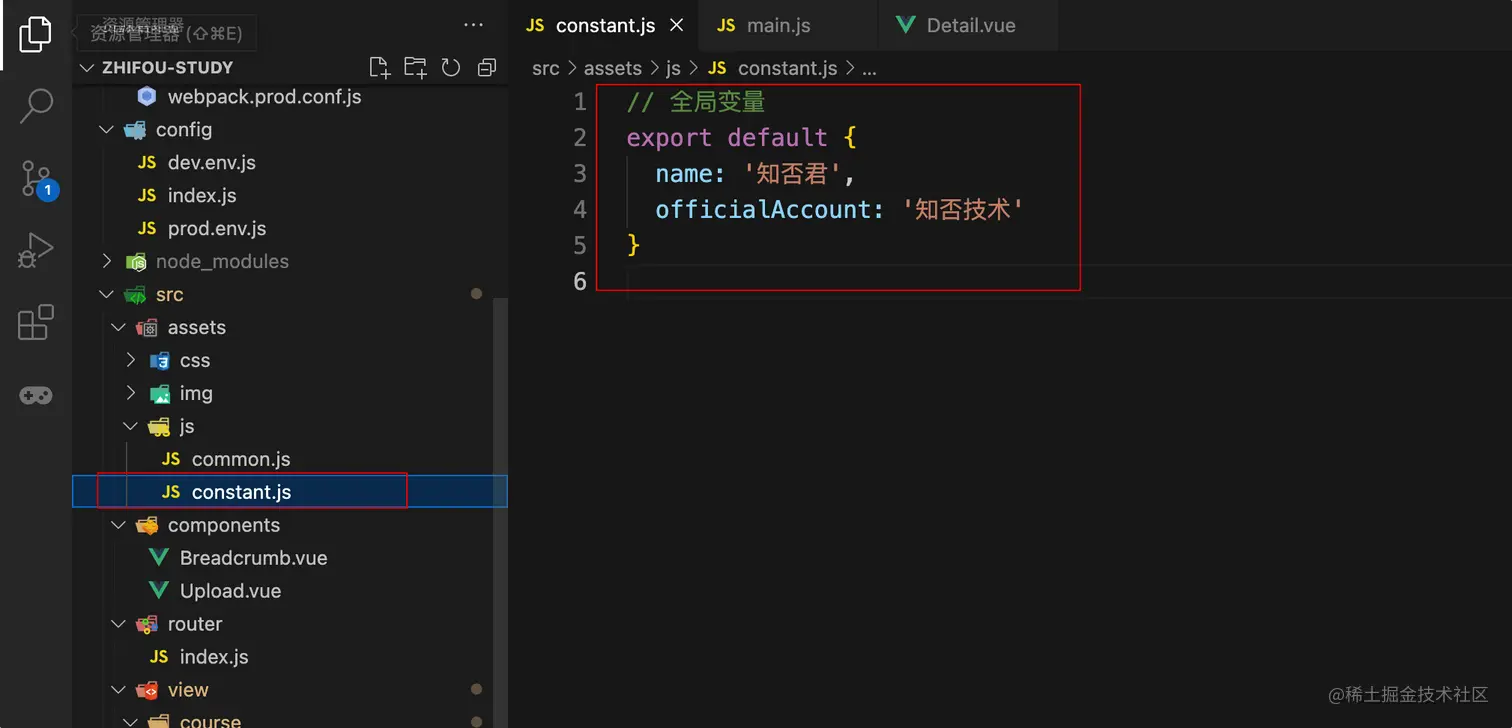Collapse the js folder
Viewport: 1512px width, 728px height.
pyautogui.click(x=131, y=426)
